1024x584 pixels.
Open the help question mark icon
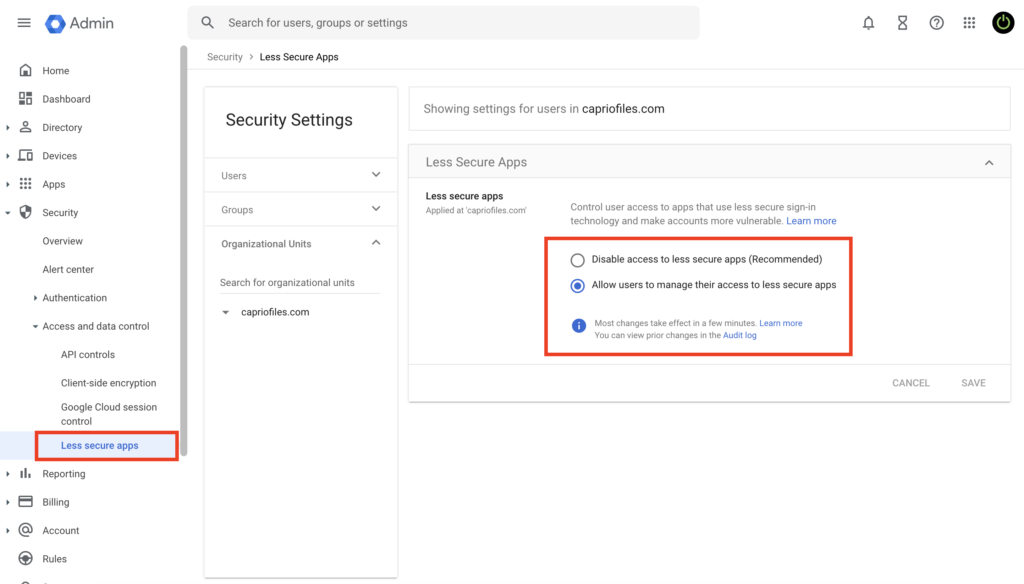pos(936,23)
